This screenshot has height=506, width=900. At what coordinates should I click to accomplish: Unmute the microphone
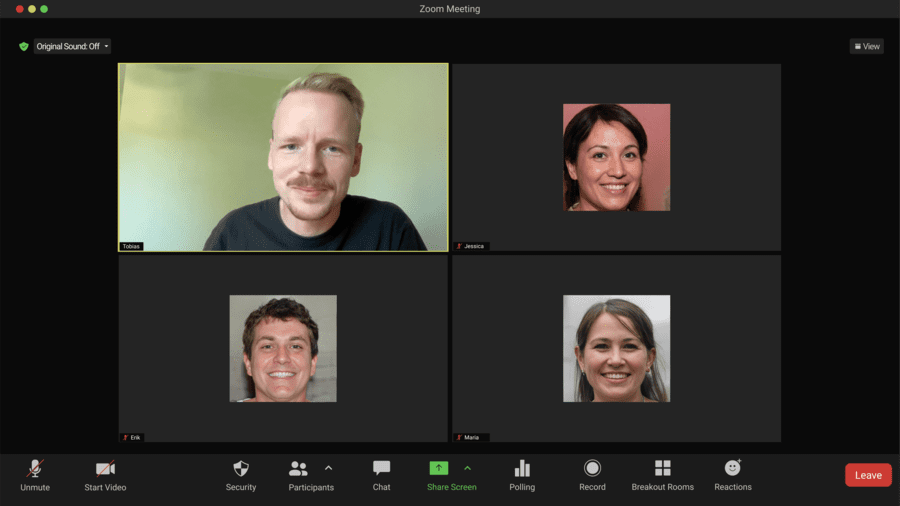click(35, 469)
